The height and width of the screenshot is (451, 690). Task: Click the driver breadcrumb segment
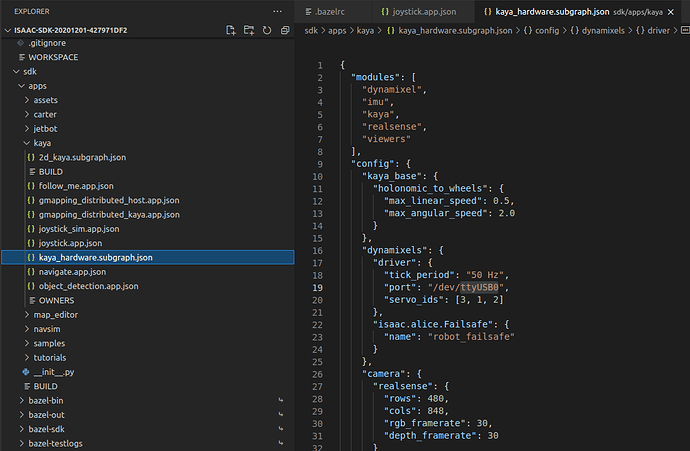pos(653,30)
